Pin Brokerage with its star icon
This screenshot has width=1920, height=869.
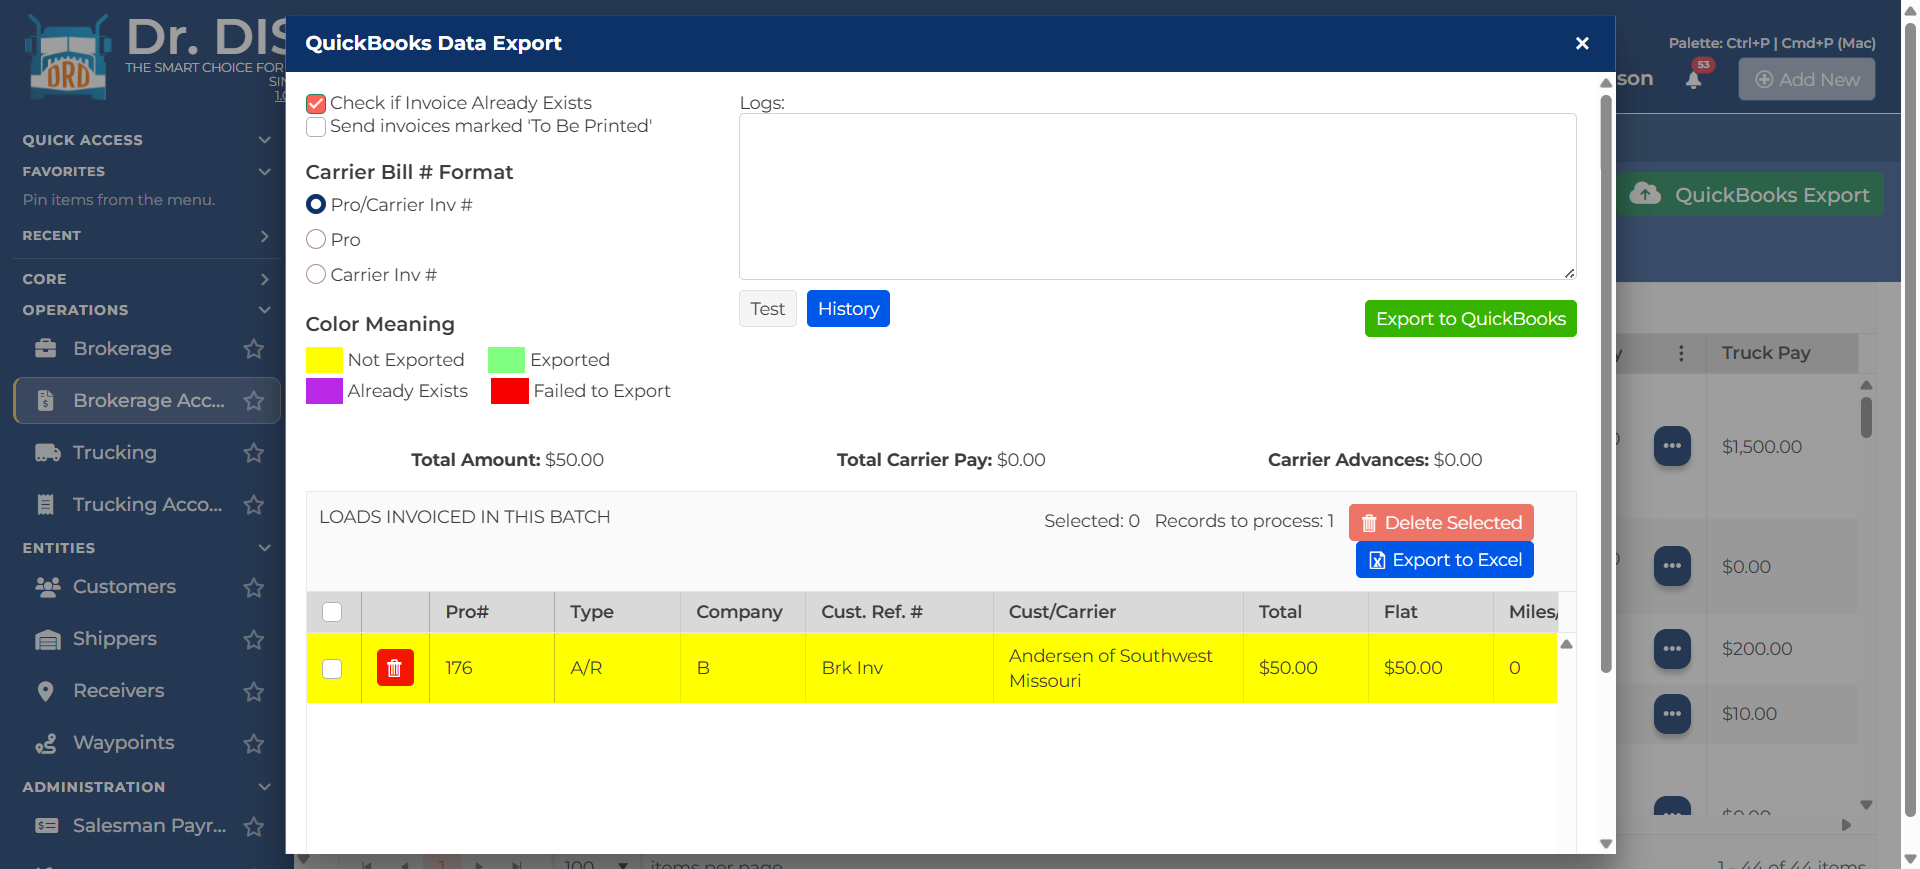254,349
